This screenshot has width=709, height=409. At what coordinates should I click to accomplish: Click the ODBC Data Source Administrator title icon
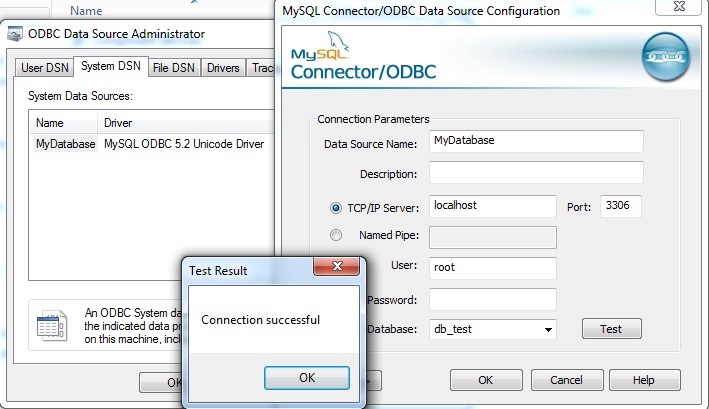15,34
